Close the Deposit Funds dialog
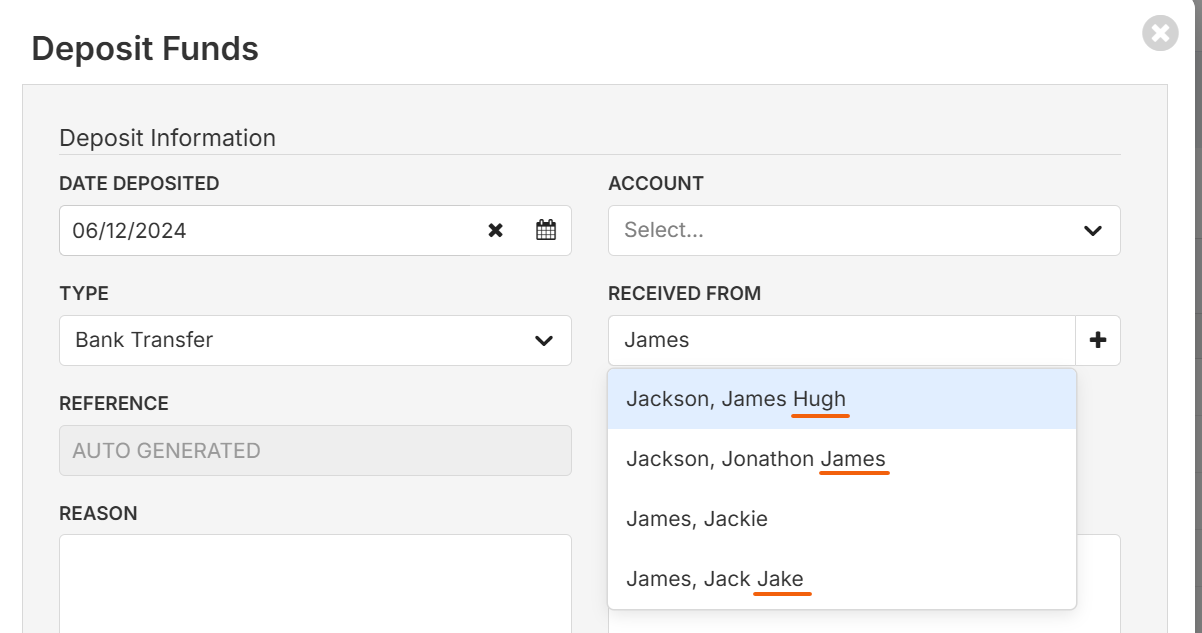The image size is (1202, 633). (x=1160, y=33)
